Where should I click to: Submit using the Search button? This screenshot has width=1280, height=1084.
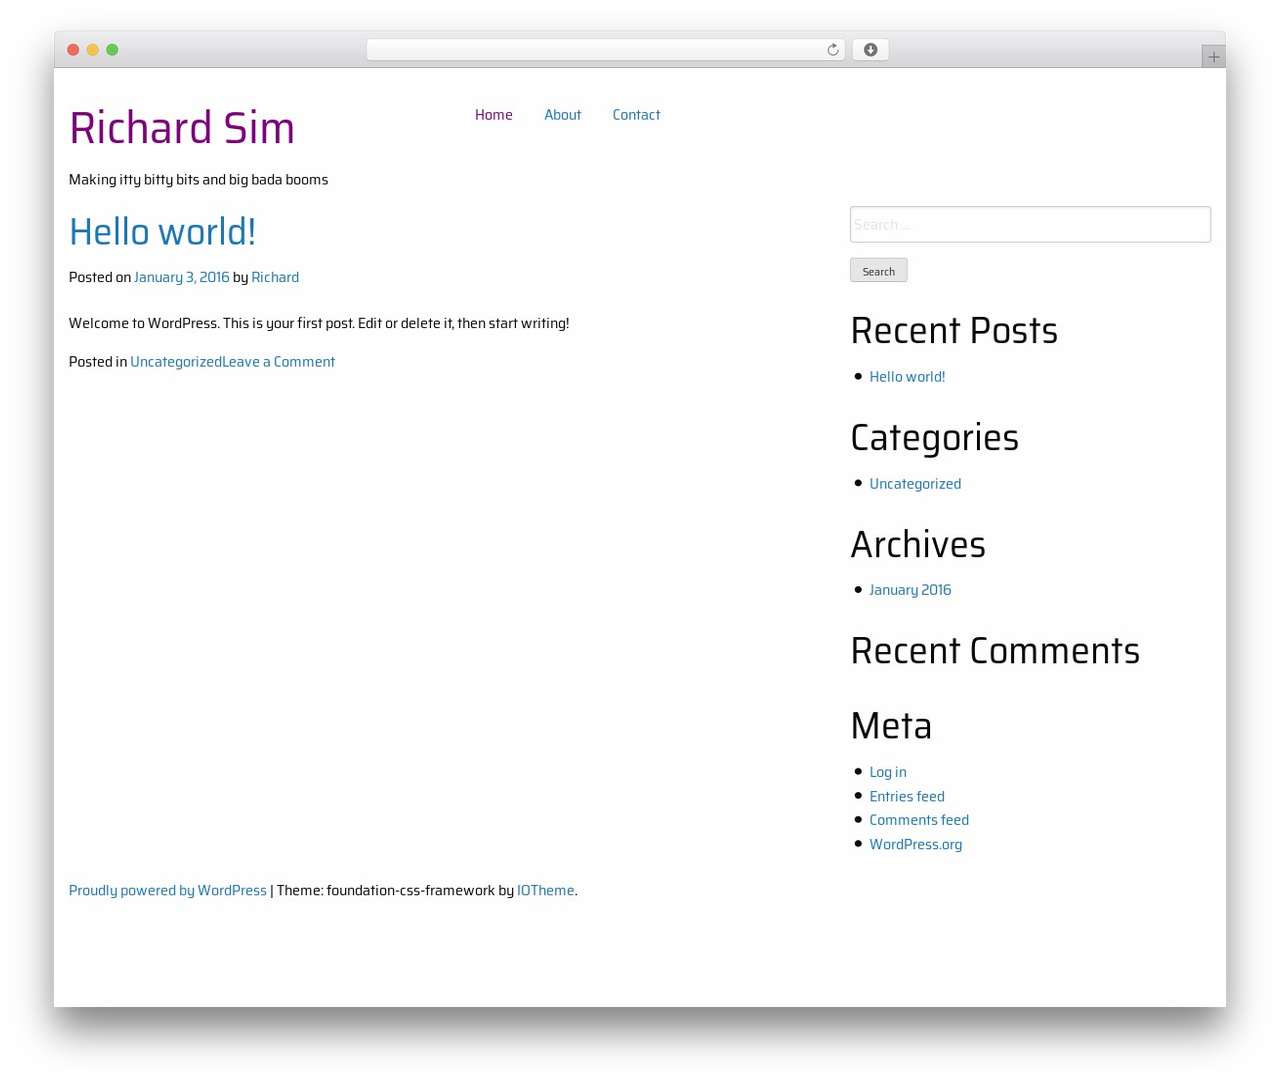point(879,271)
